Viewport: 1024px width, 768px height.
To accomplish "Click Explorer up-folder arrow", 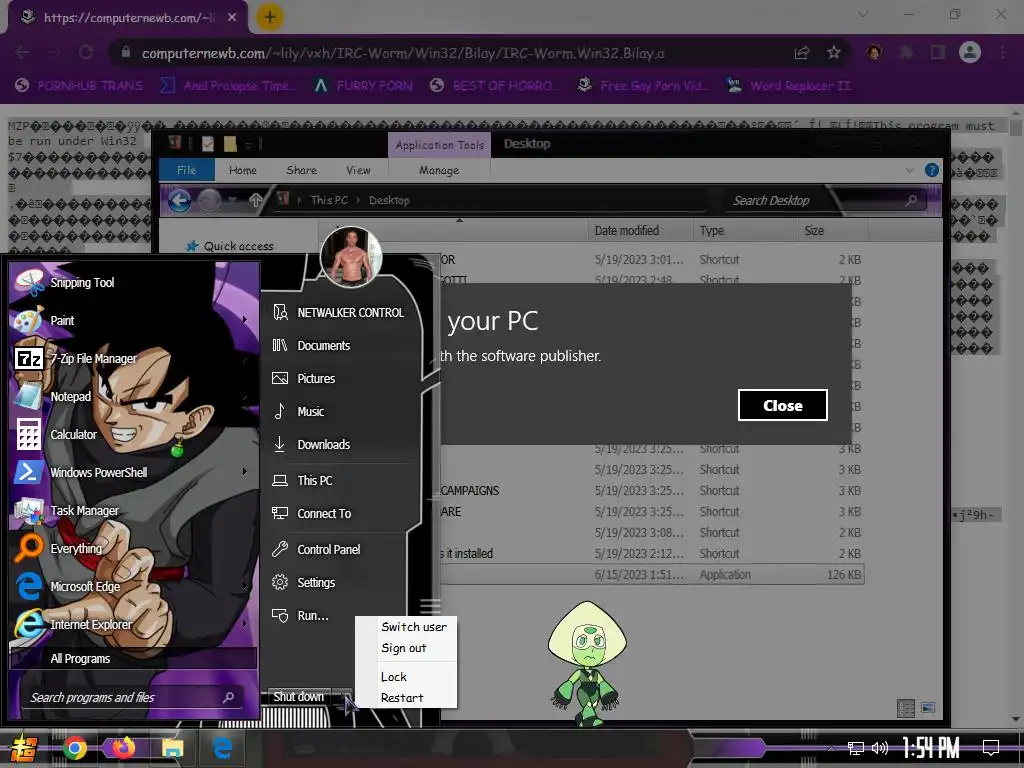I will tap(255, 200).
